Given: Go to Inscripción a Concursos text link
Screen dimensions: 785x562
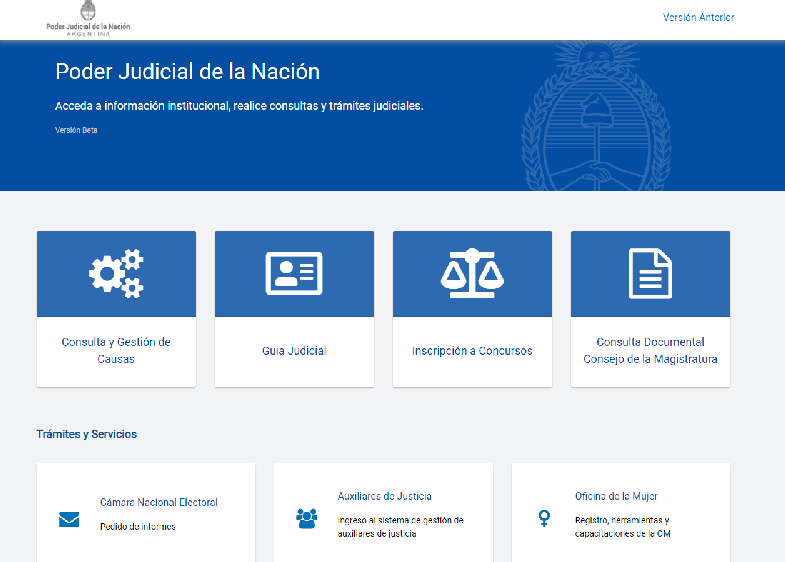Looking at the screenshot, I should point(472,351).
